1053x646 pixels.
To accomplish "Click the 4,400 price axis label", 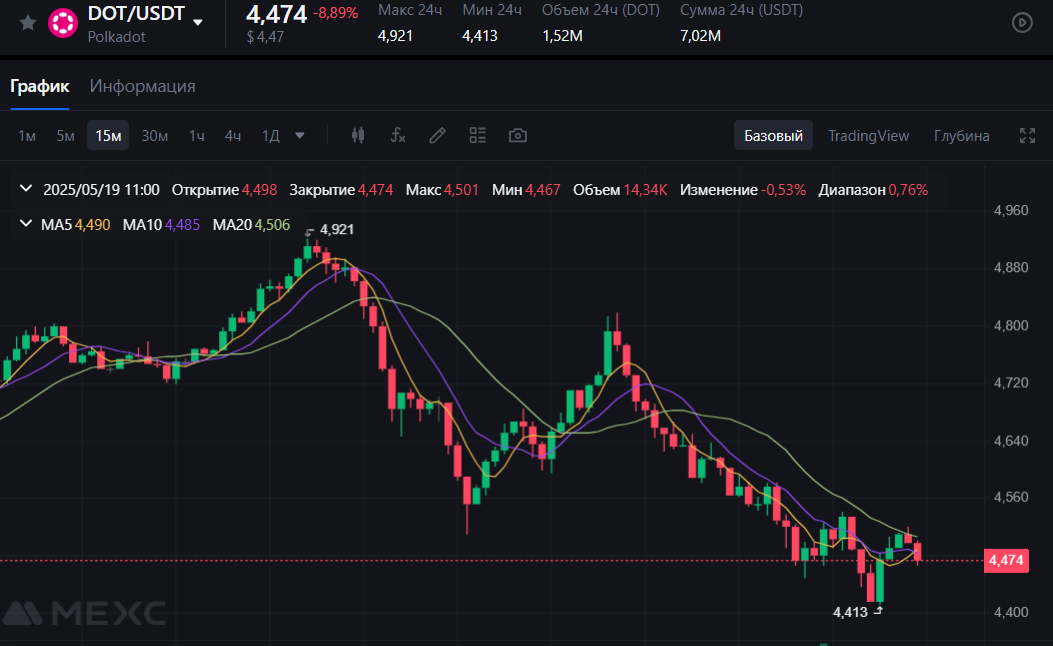I will (1011, 612).
